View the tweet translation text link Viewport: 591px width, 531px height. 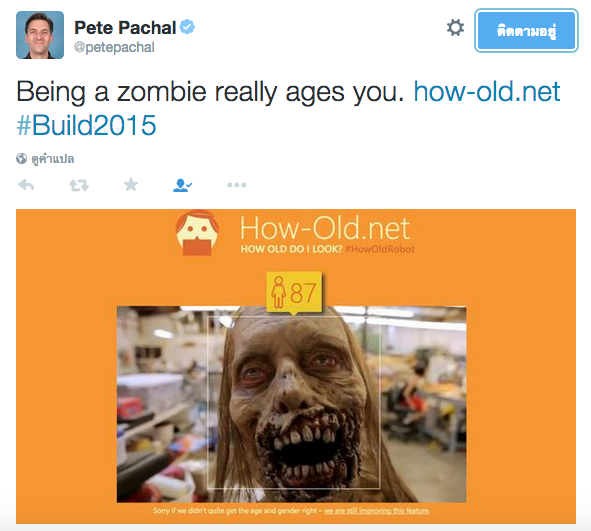53,159
